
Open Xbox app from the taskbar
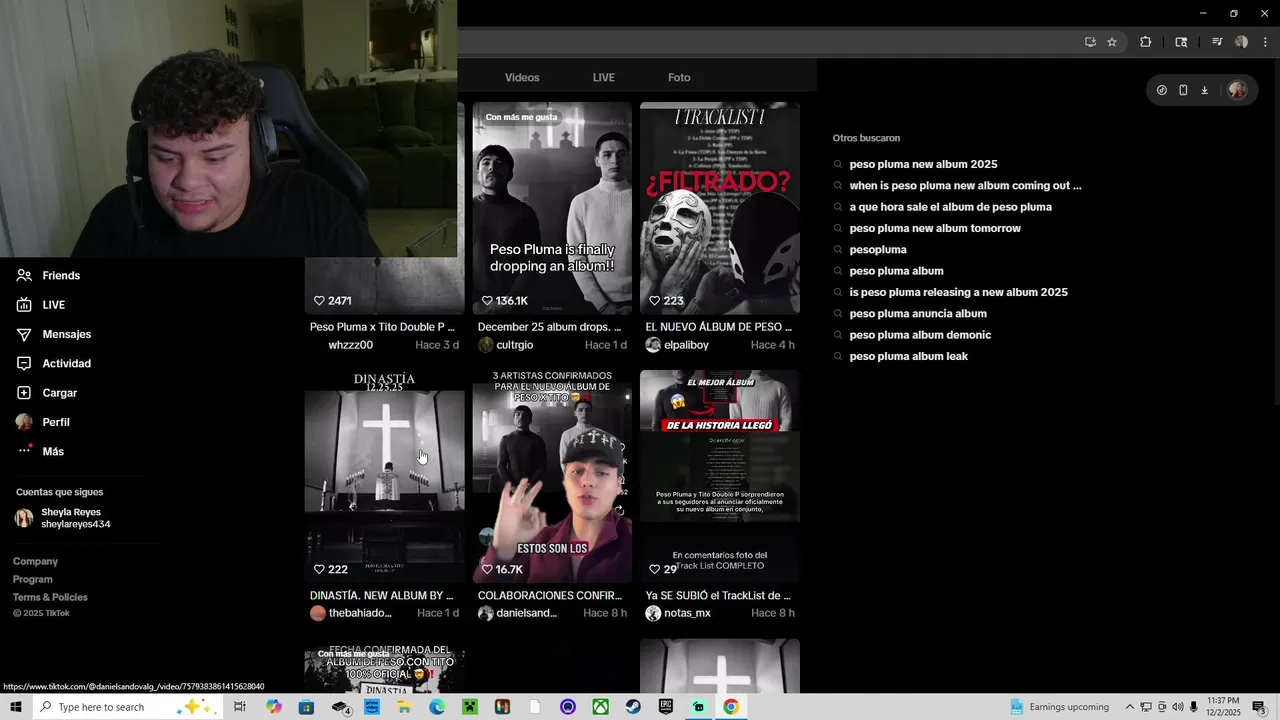click(x=600, y=707)
